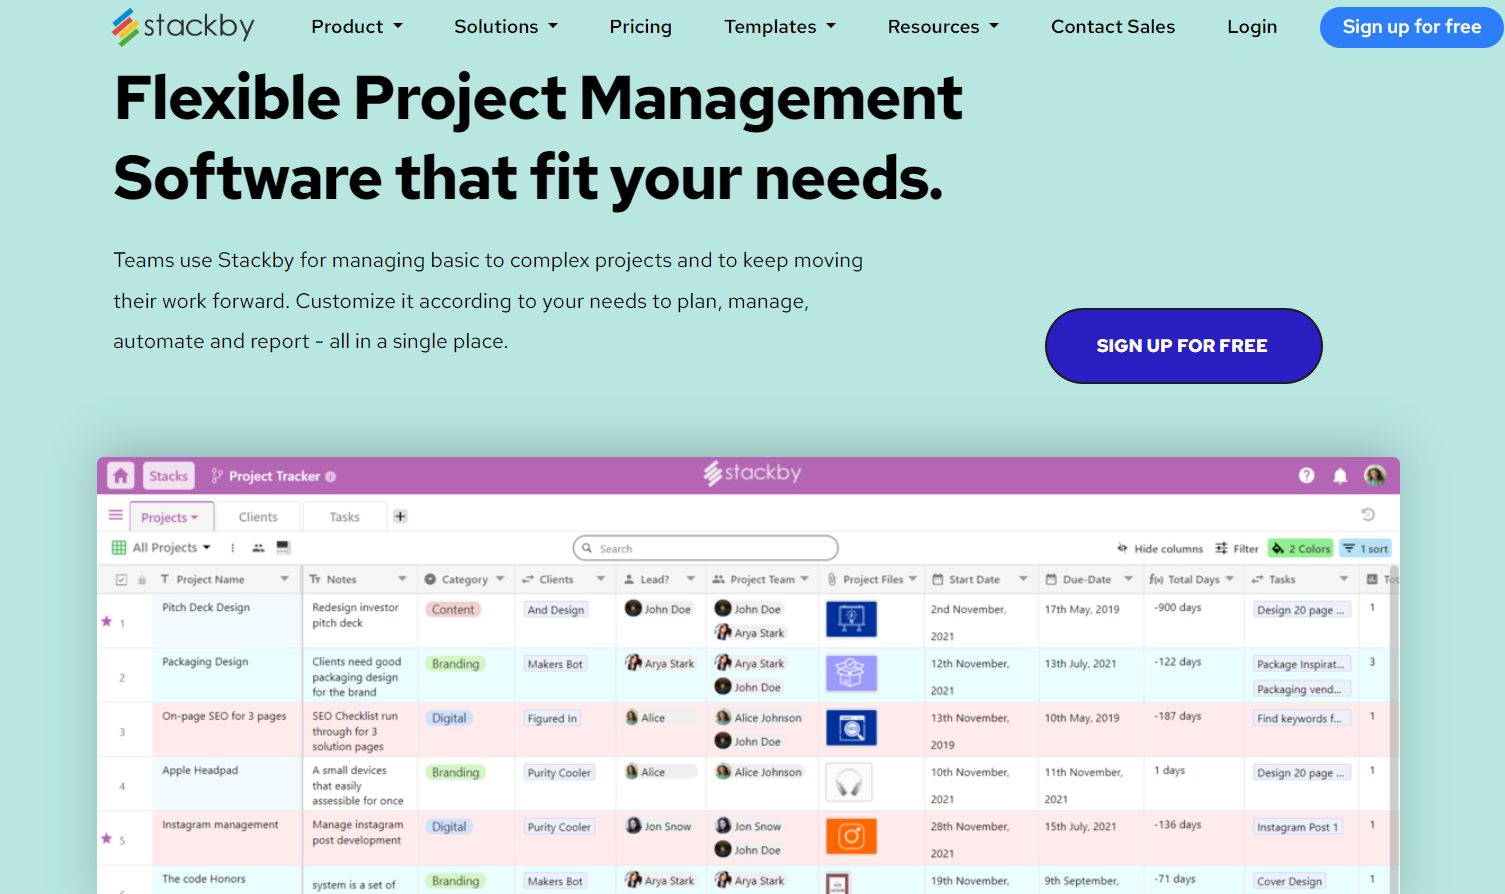This screenshot has height=894, width=1505.
Task: Open the Contact Sales link
Action: [x=1112, y=27]
